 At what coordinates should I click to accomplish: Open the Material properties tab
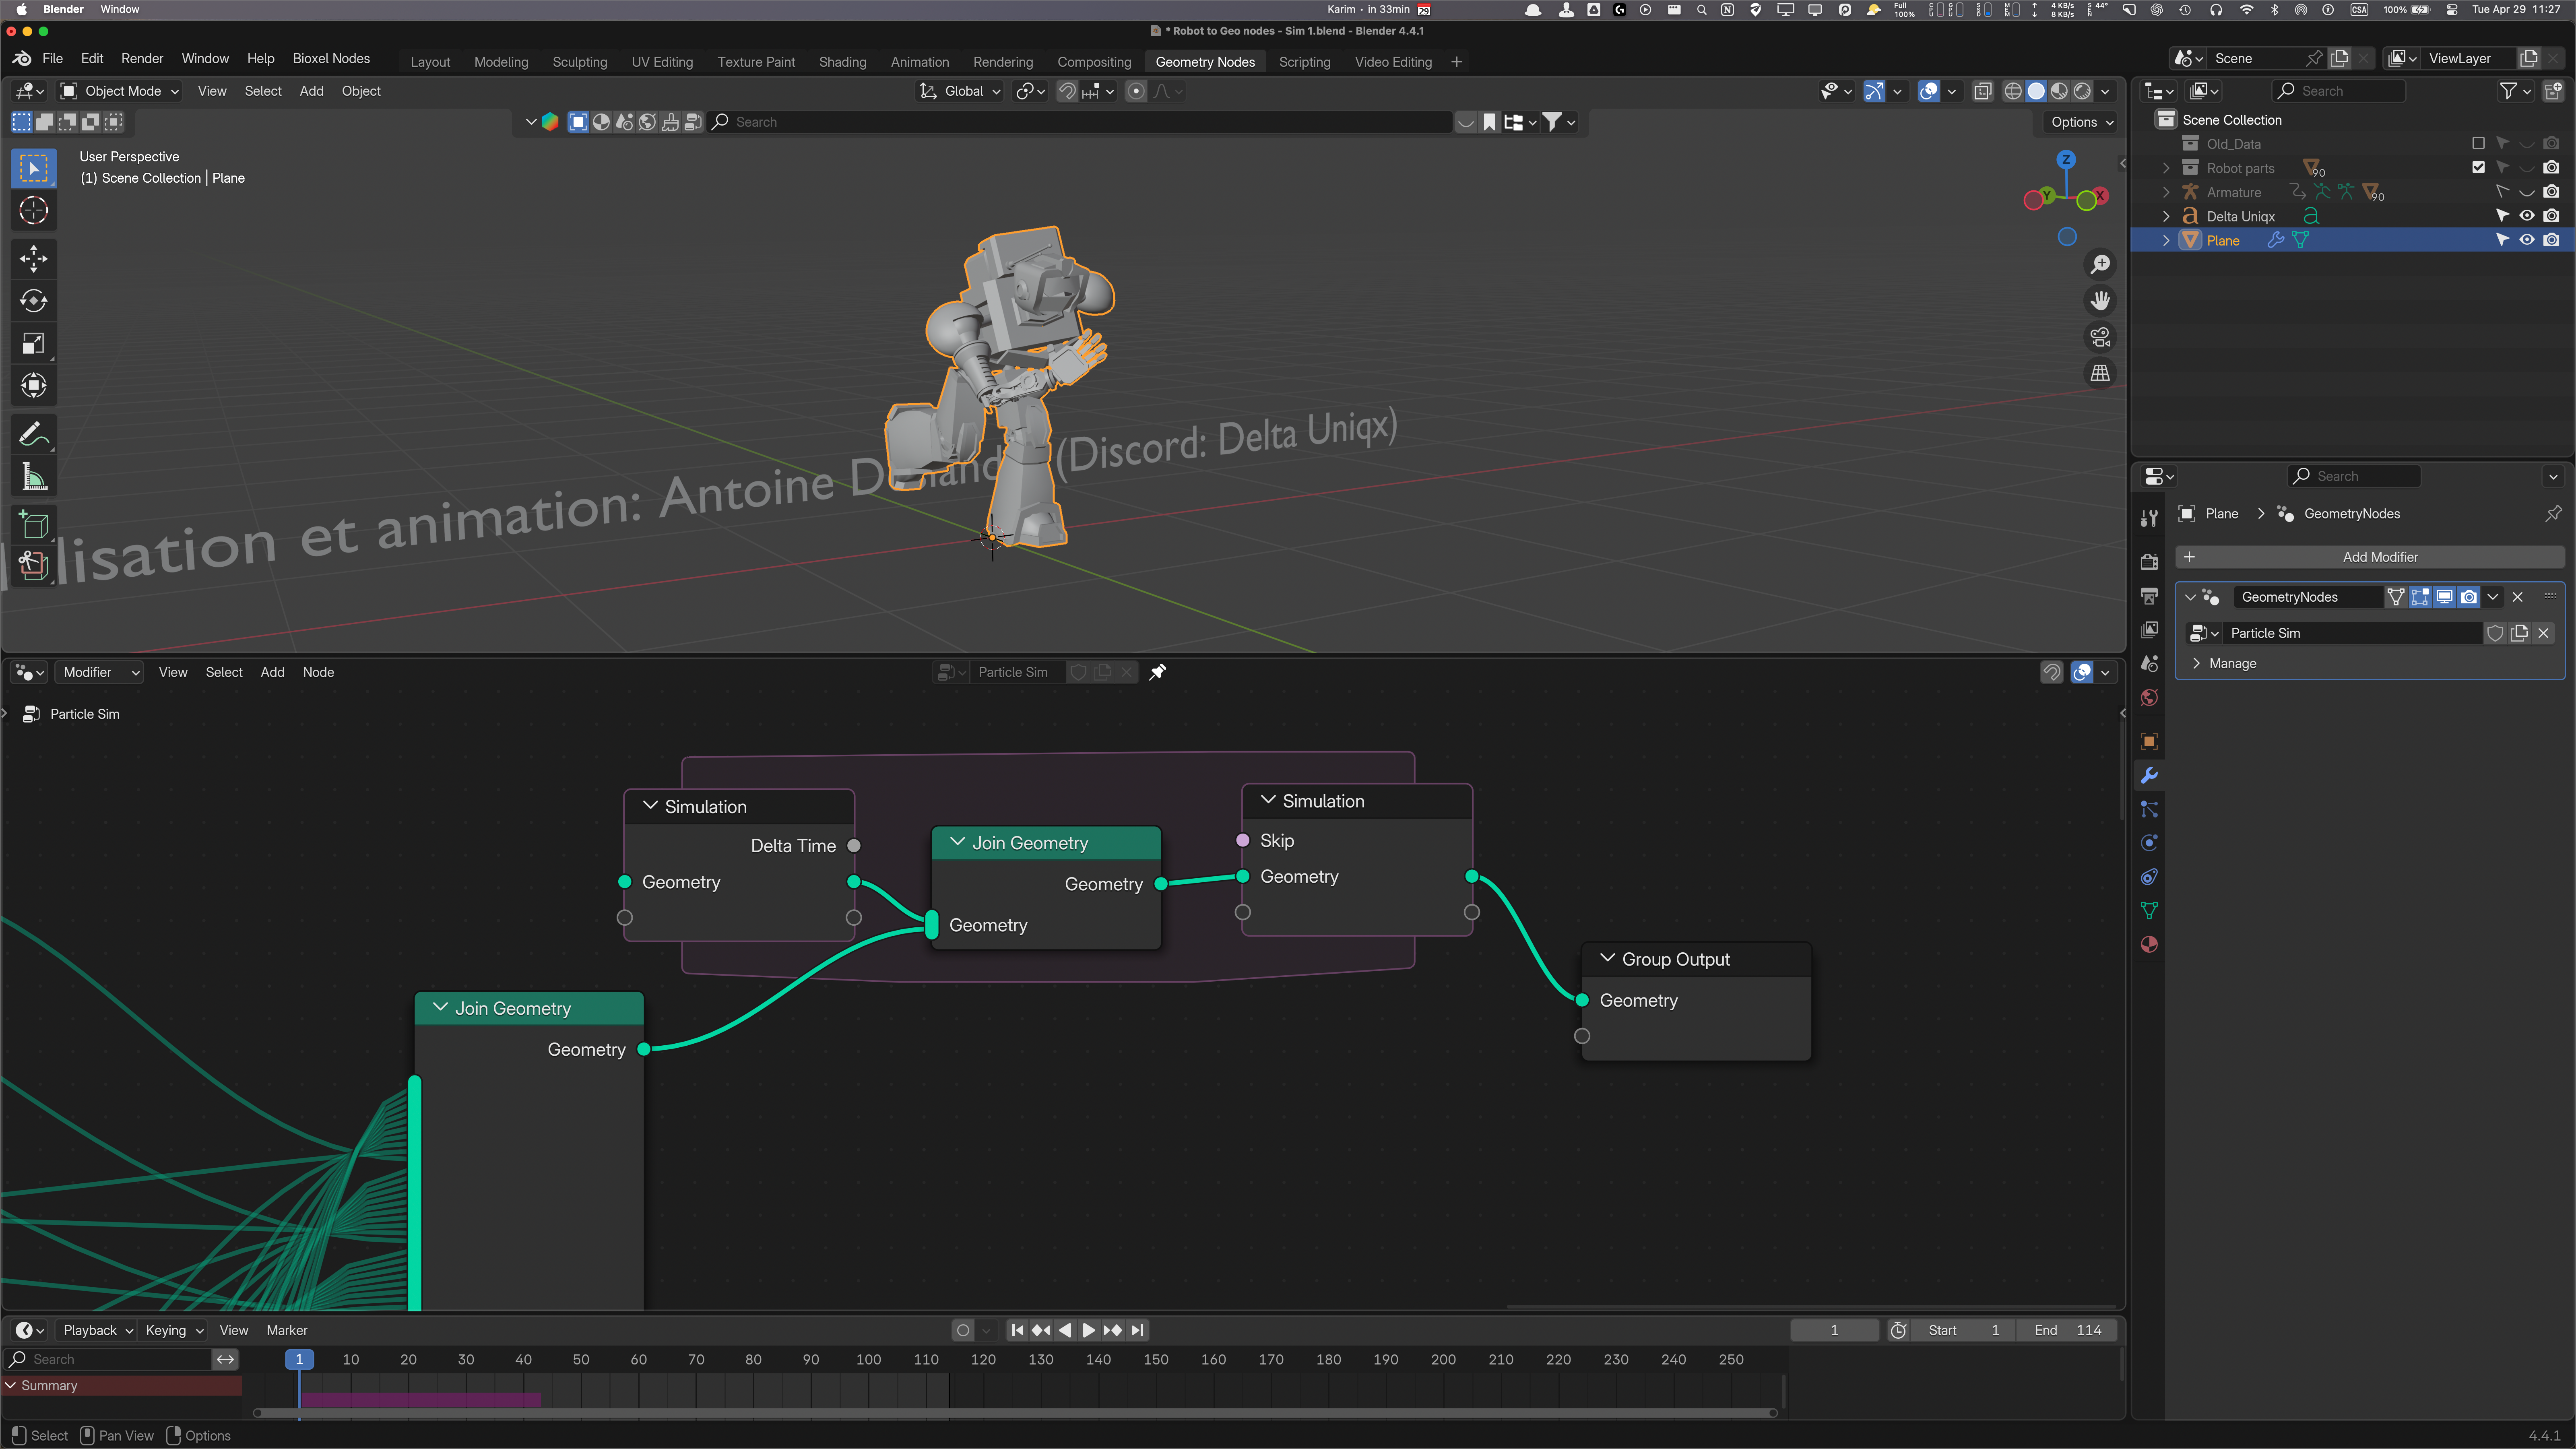tap(2149, 944)
